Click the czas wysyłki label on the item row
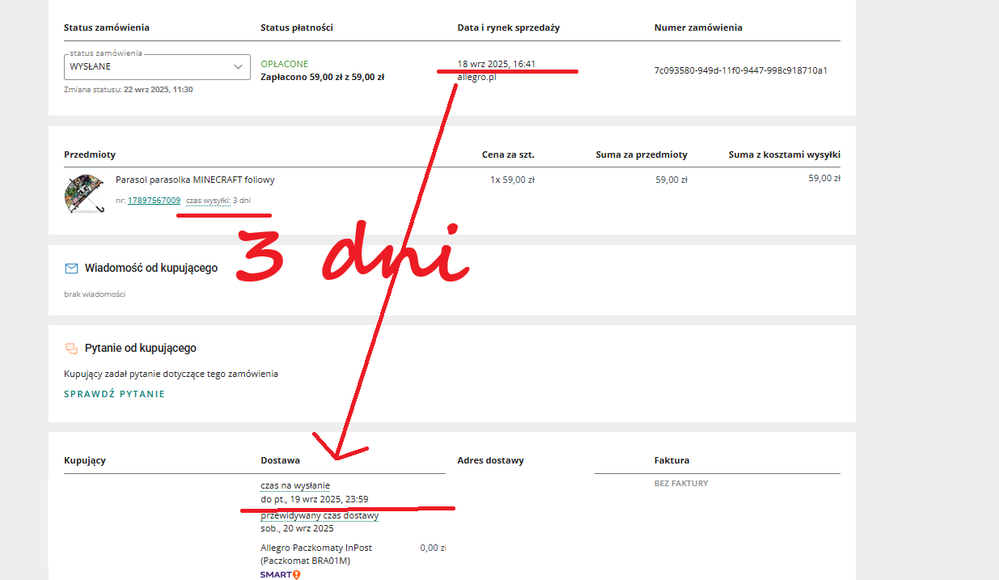 207,201
